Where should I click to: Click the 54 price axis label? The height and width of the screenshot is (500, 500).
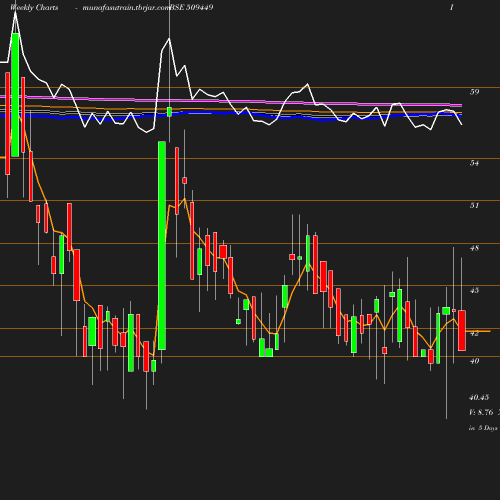(x=474, y=163)
